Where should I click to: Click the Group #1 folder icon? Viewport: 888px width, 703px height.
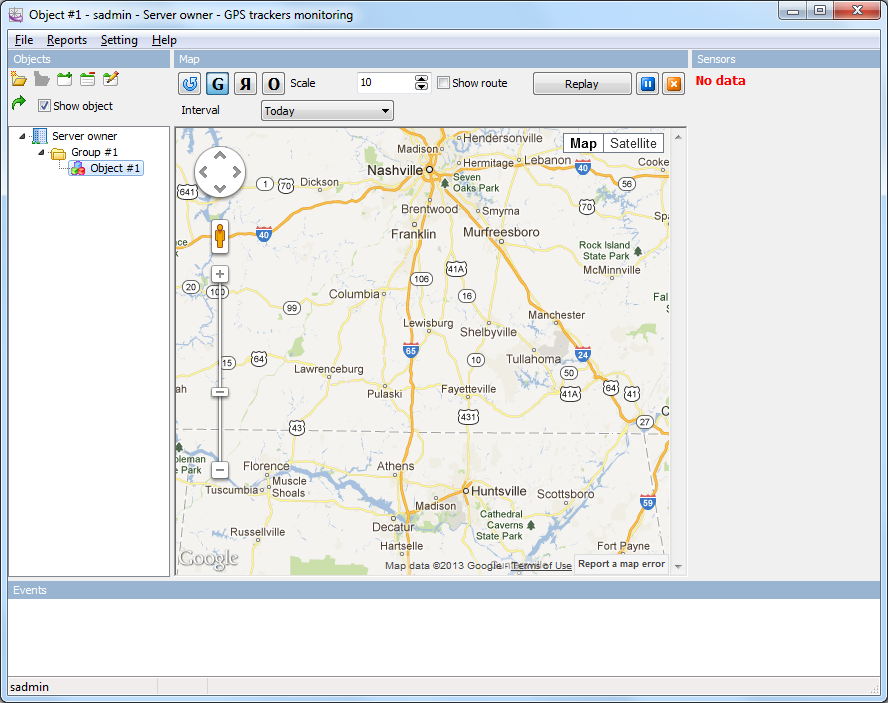tap(58, 153)
